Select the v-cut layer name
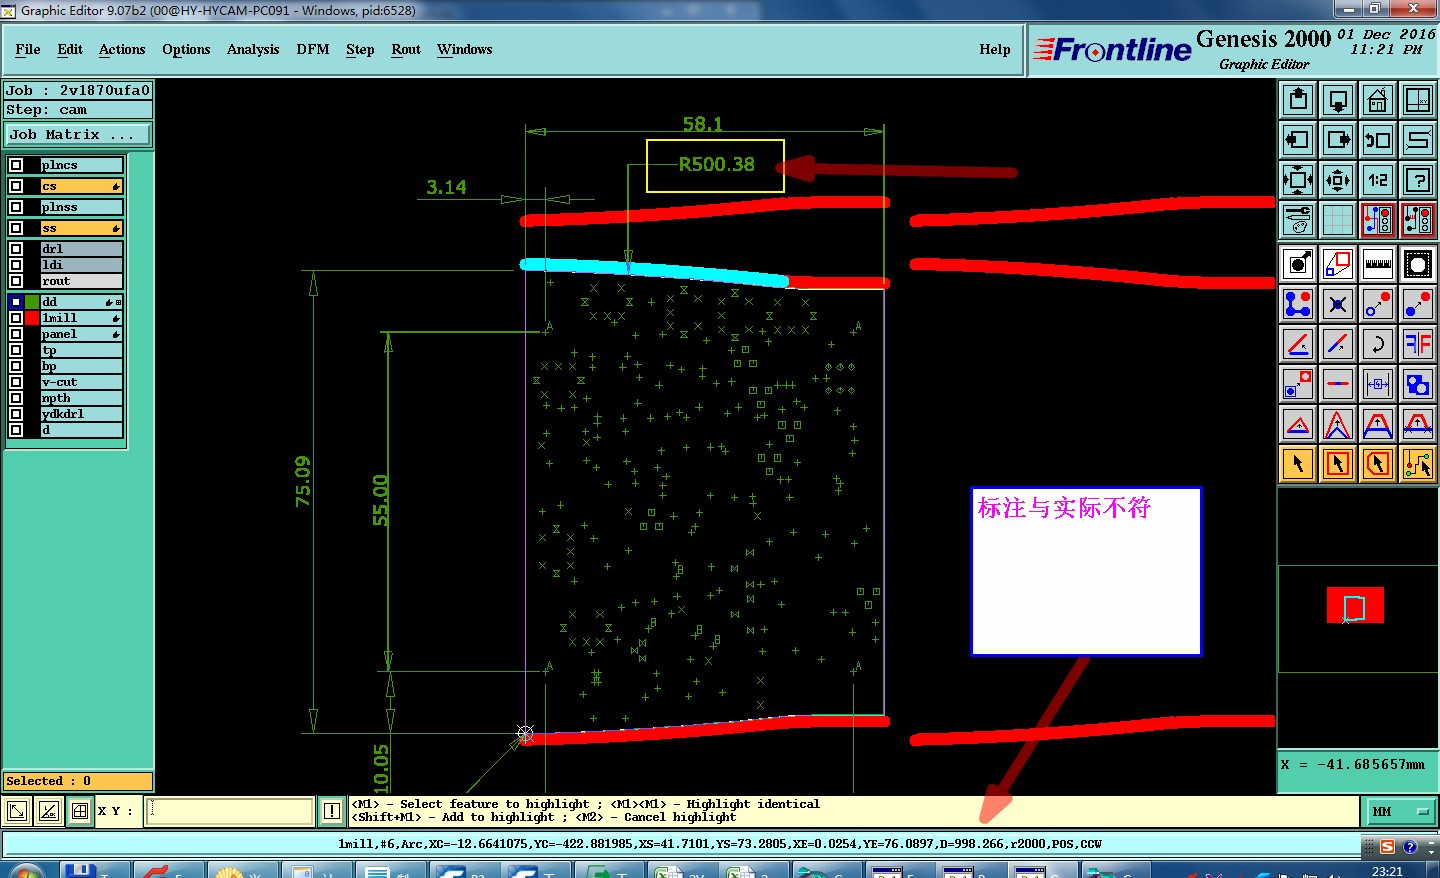This screenshot has height=878, width=1440. pyautogui.click(x=81, y=382)
